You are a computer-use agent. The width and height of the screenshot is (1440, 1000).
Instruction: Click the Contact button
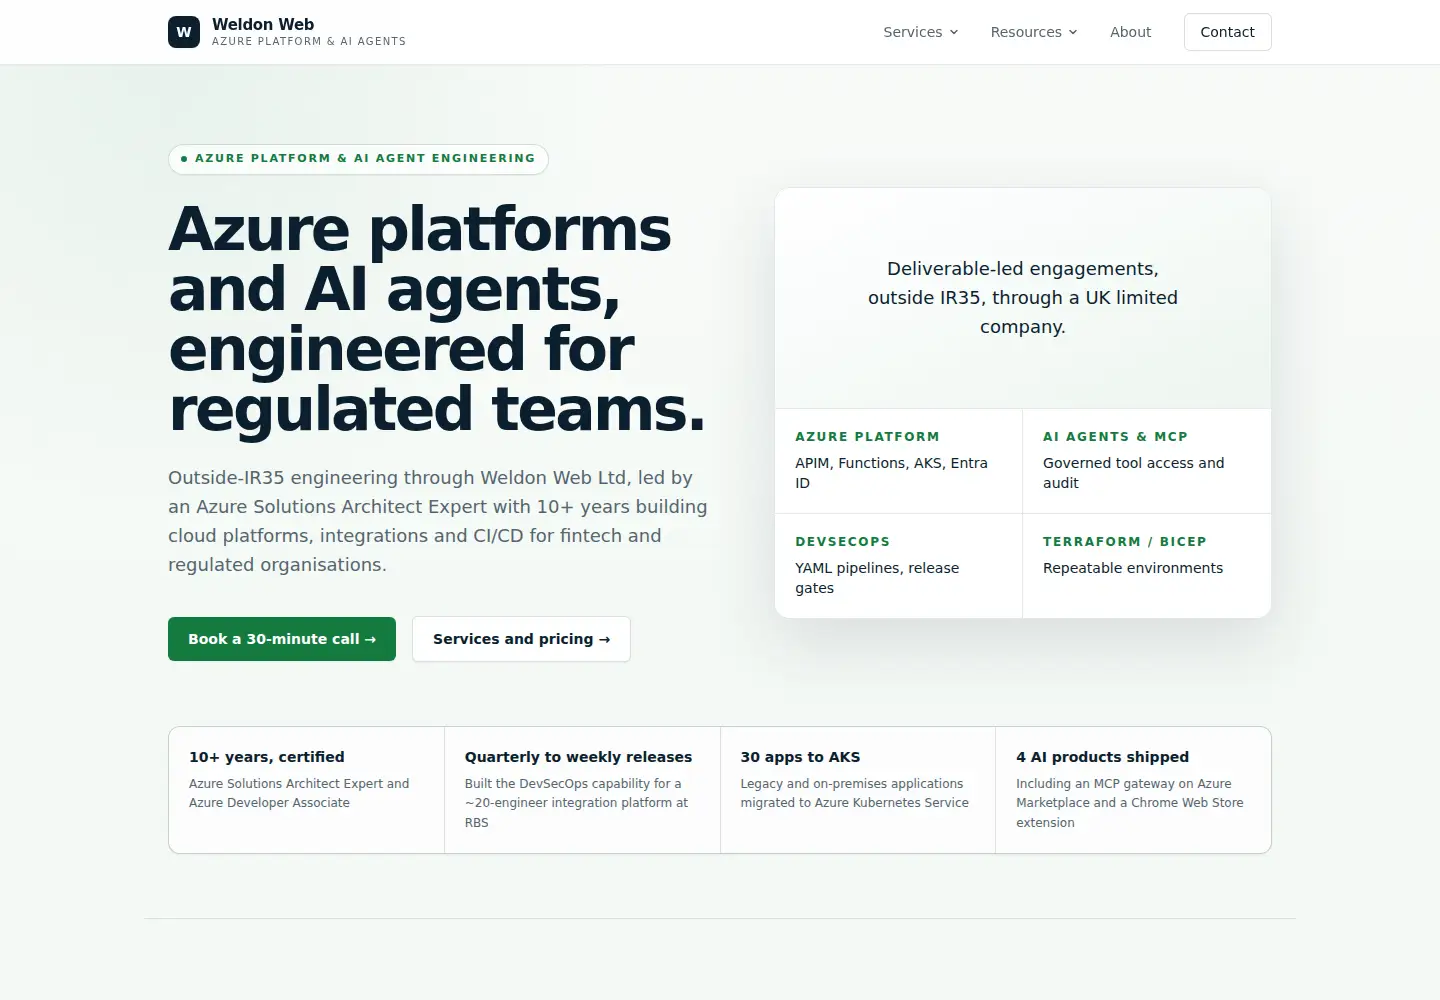tap(1227, 32)
